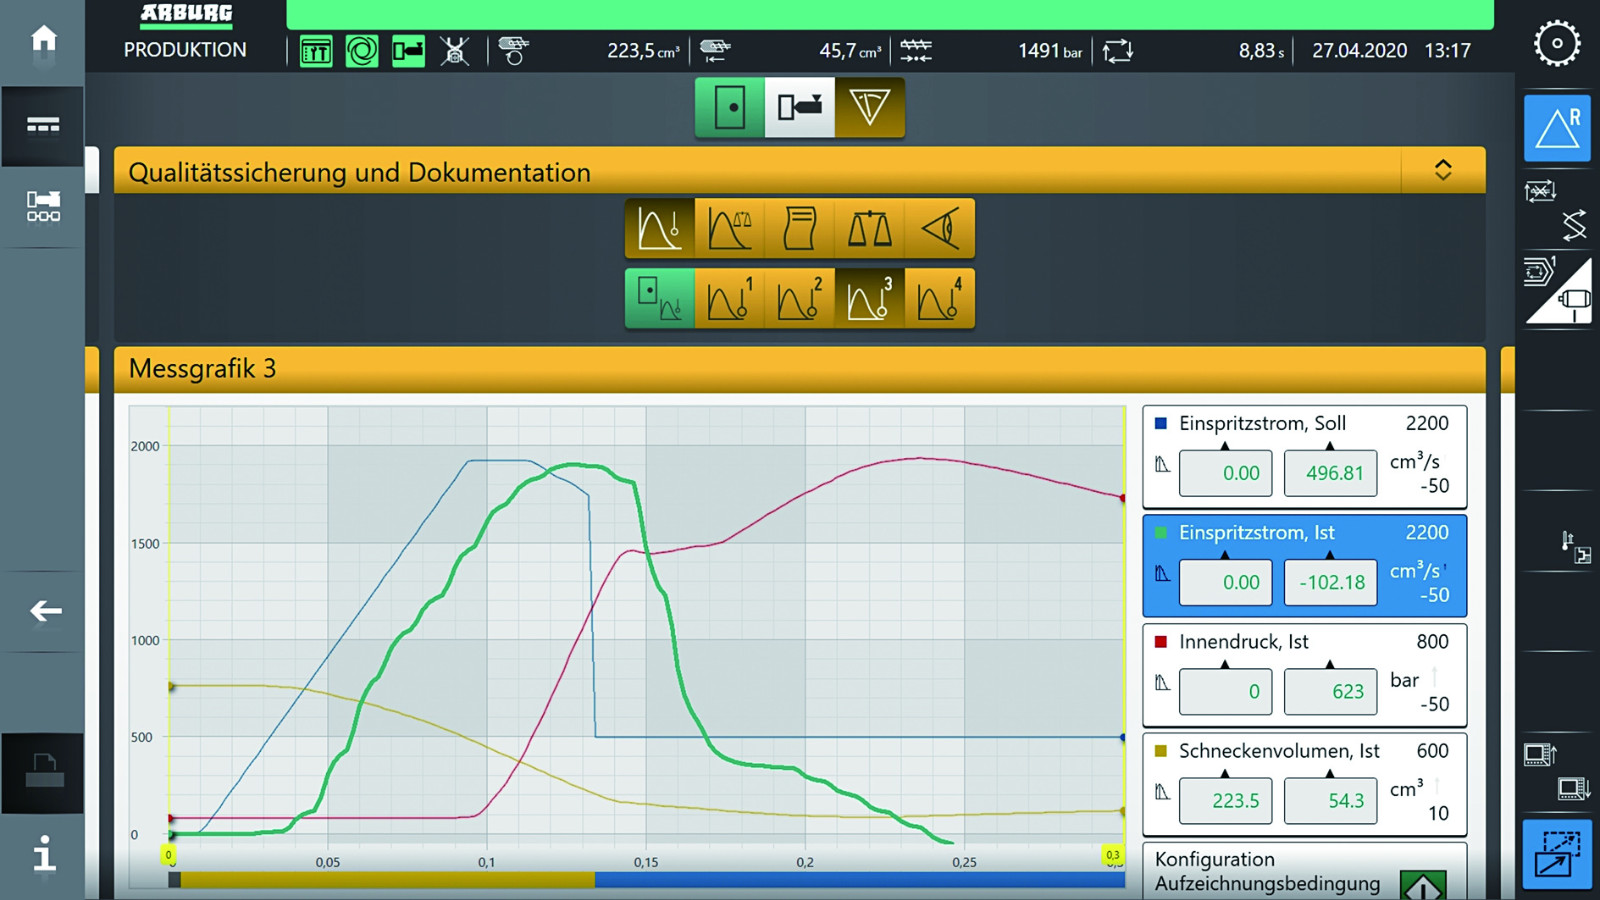Viewport: 1600px width, 900px height.
Task: Click the top right-sidebar crossed rectangle icon
Action: (1540, 190)
